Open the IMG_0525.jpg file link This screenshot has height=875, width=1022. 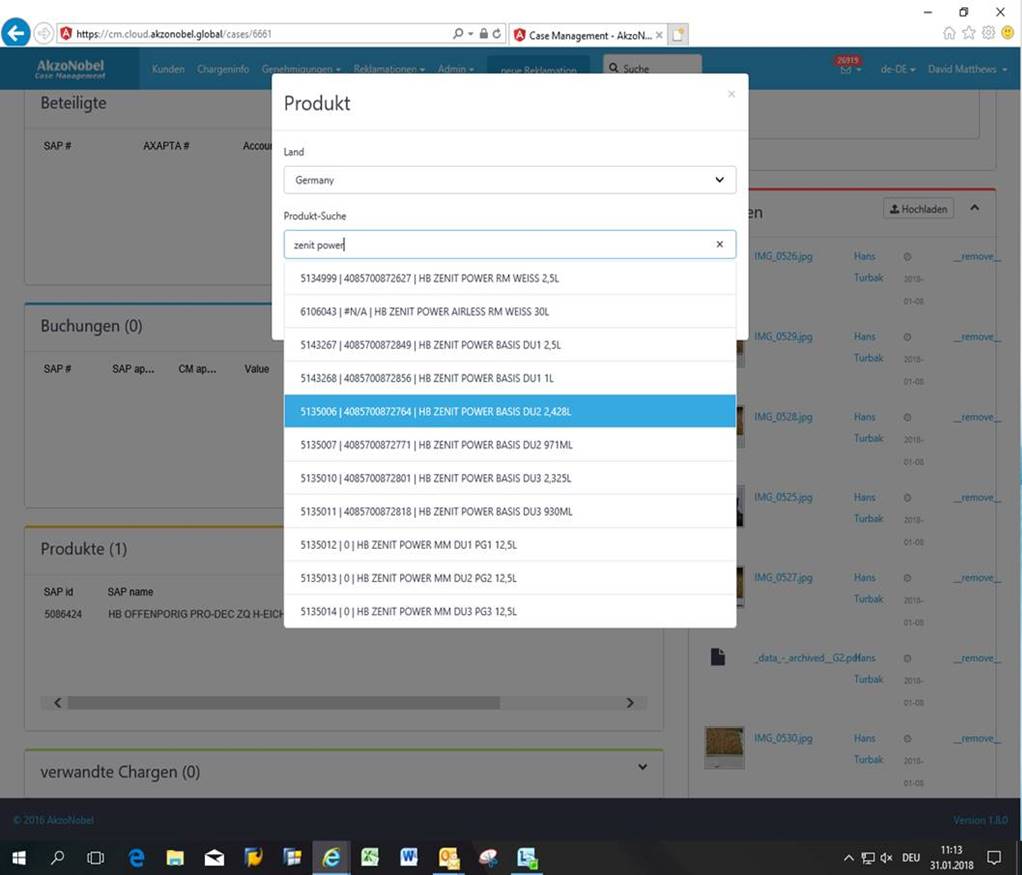click(x=783, y=497)
